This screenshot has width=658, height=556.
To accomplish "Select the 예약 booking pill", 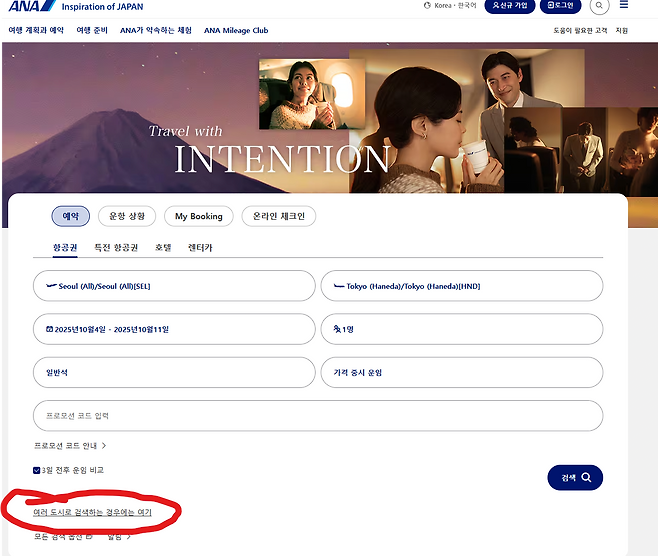I will coord(70,216).
